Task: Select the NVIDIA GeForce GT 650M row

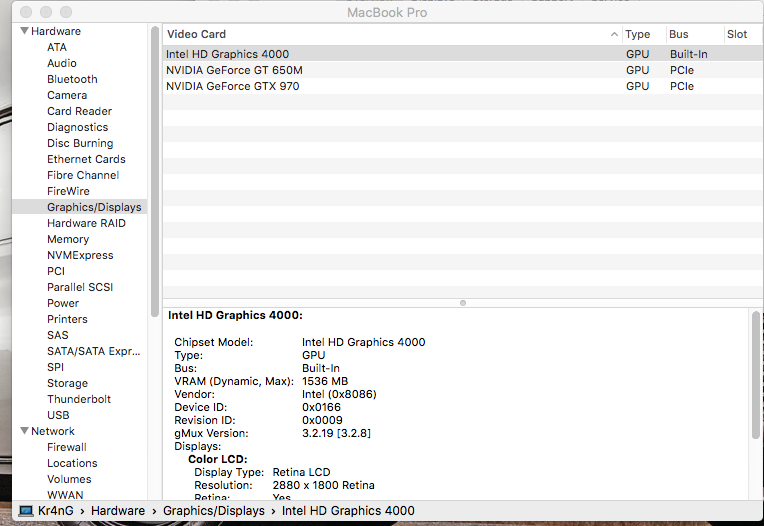Action: [x=463, y=70]
